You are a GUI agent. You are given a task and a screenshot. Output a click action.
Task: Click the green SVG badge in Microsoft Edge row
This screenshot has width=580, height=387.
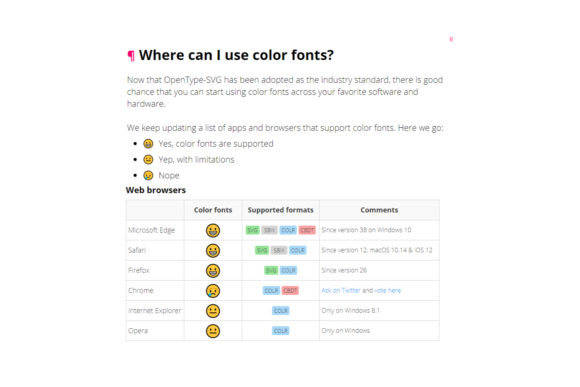click(252, 230)
